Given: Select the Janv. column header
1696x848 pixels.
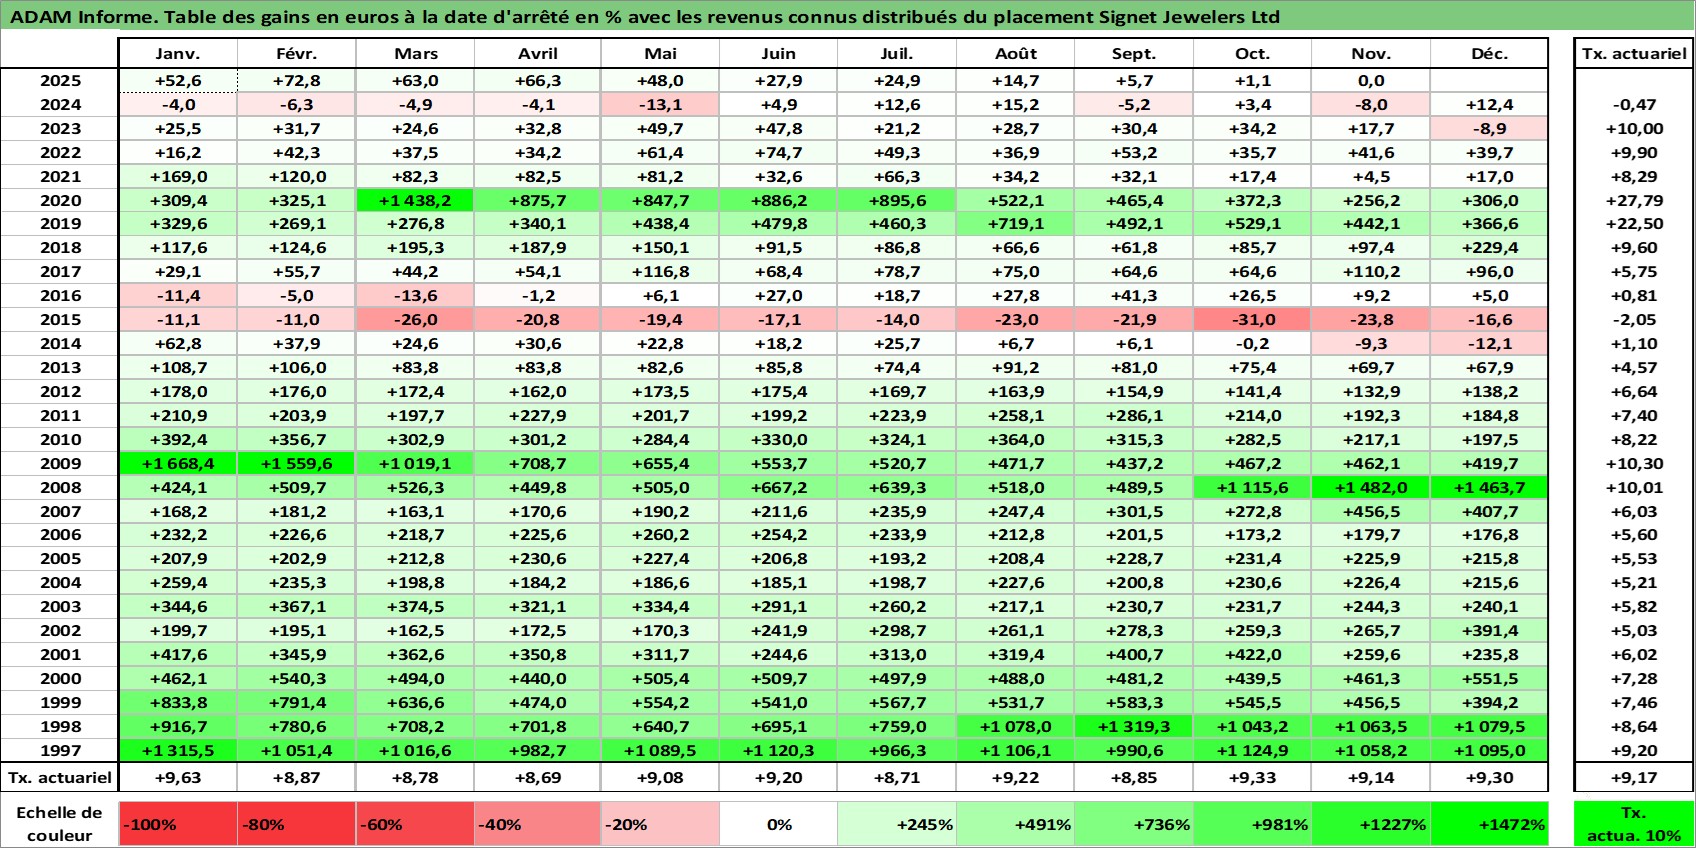Looking at the screenshot, I should tap(178, 54).
